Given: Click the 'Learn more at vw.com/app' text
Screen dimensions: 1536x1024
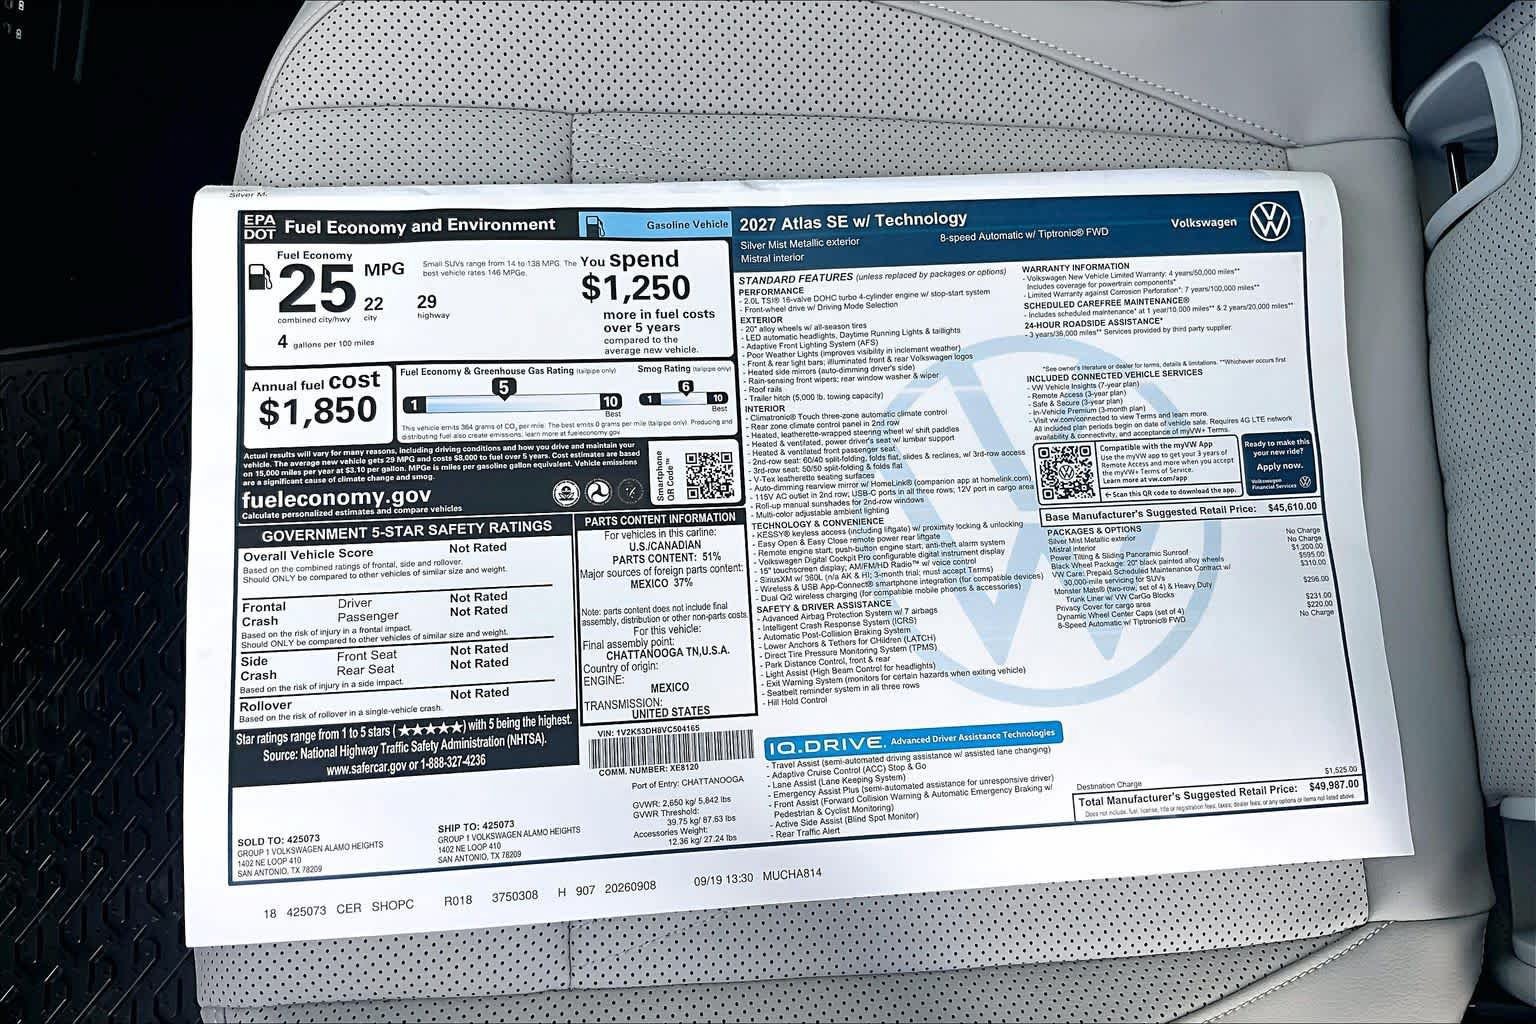Looking at the screenshot, I should coord(1146,480).
